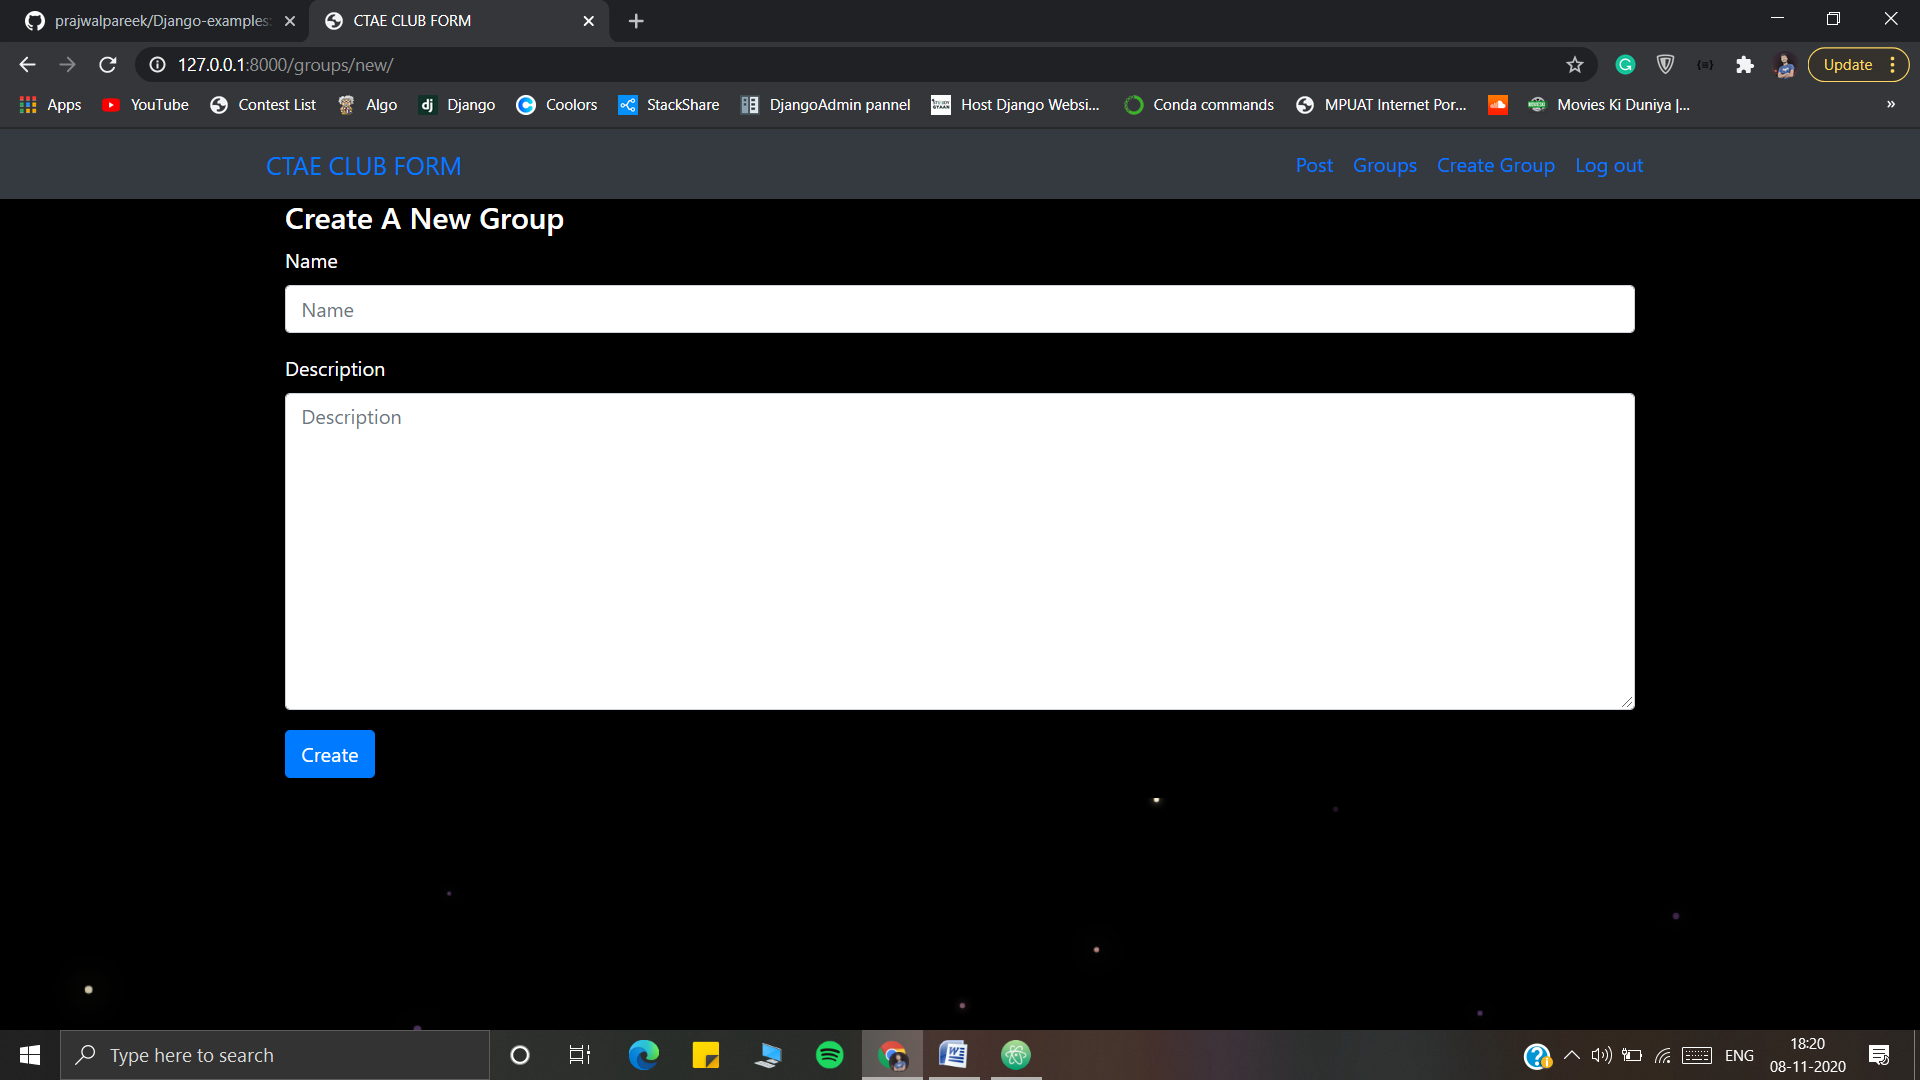Click the Name input field
Viewport: 1920px width, 1080px height.
(x=959, y=309)
